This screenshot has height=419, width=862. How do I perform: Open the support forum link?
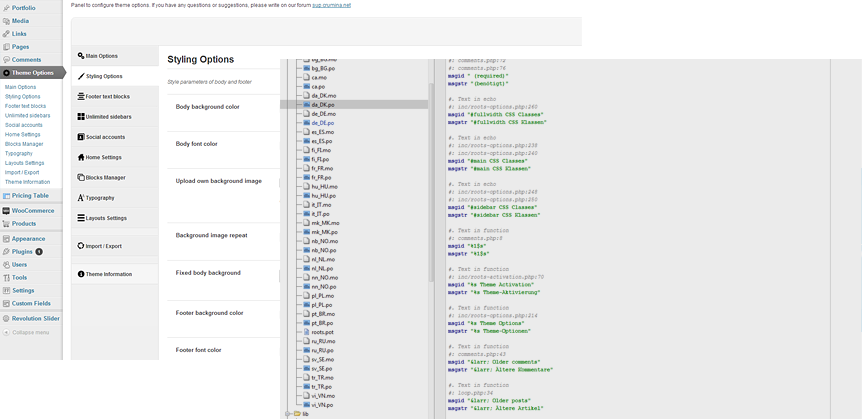click(325, 5)
